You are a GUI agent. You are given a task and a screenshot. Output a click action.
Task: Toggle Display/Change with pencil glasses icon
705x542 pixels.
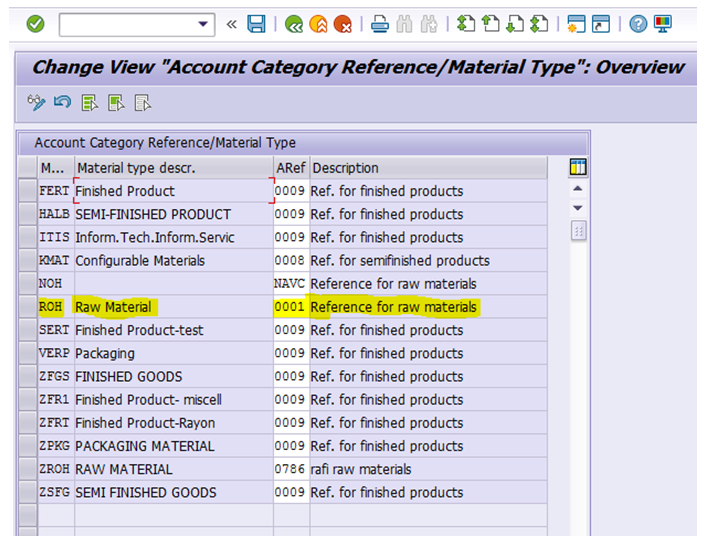point(36,103)
